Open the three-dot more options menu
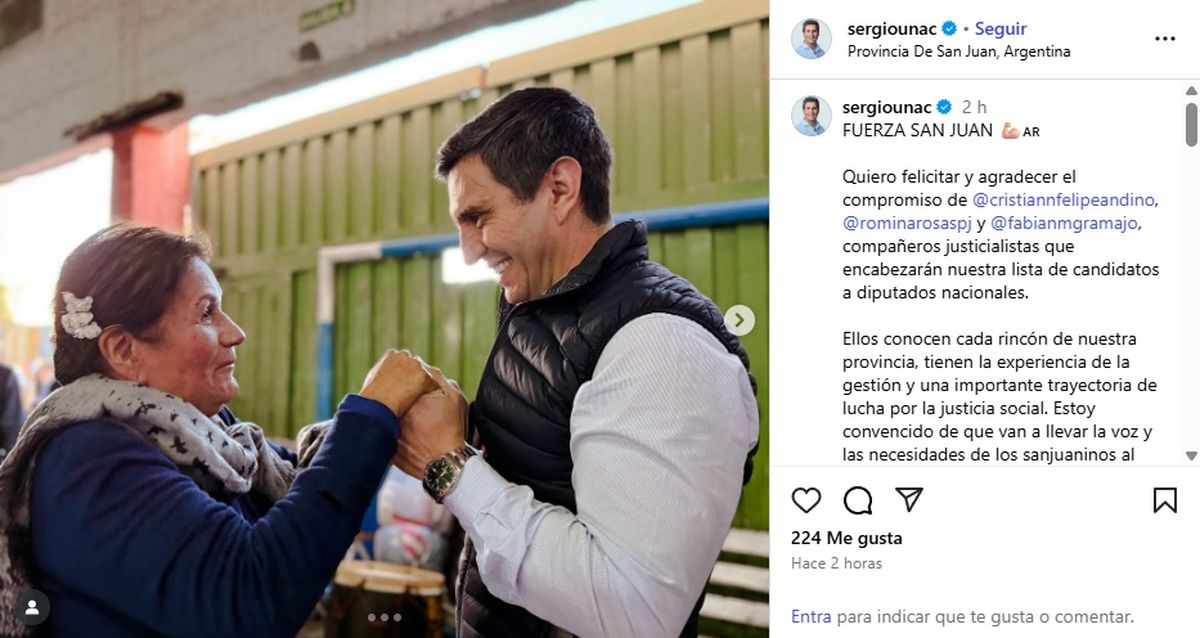Image resolution: width=1200 pixels, height=638 pixels. tap(1165, 39)
